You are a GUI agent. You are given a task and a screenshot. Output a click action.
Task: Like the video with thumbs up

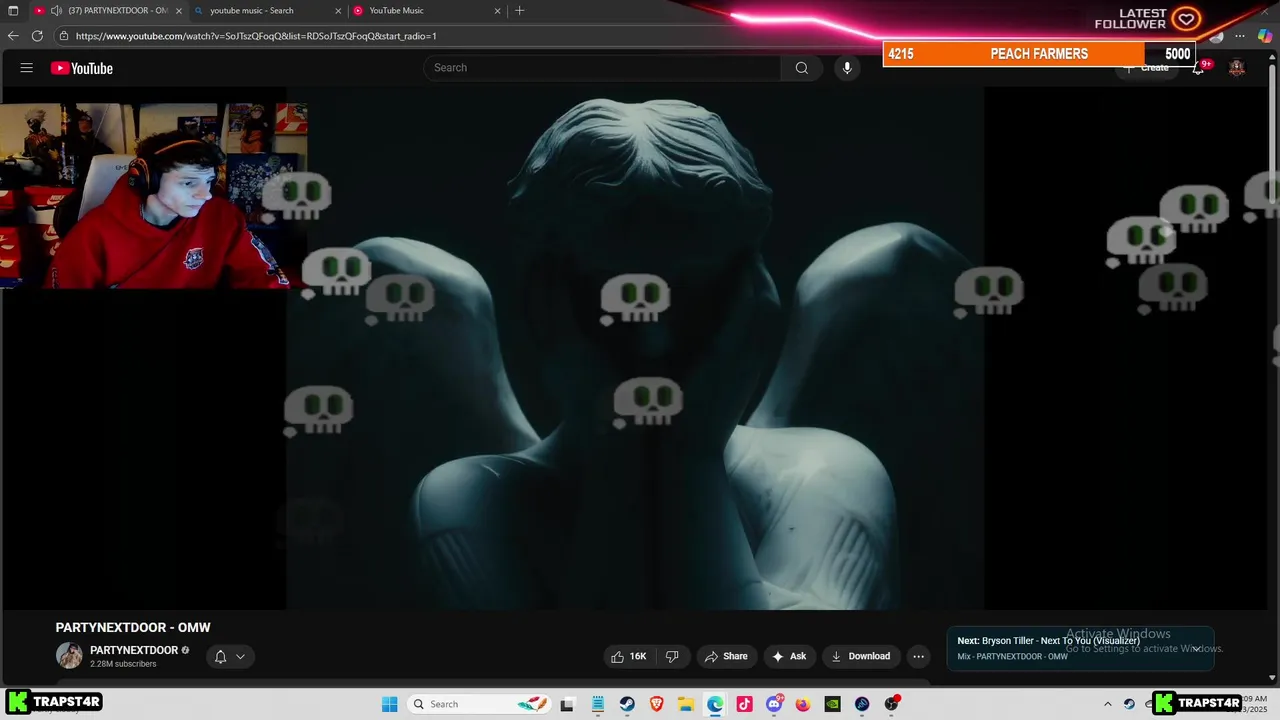pos(629,656)
